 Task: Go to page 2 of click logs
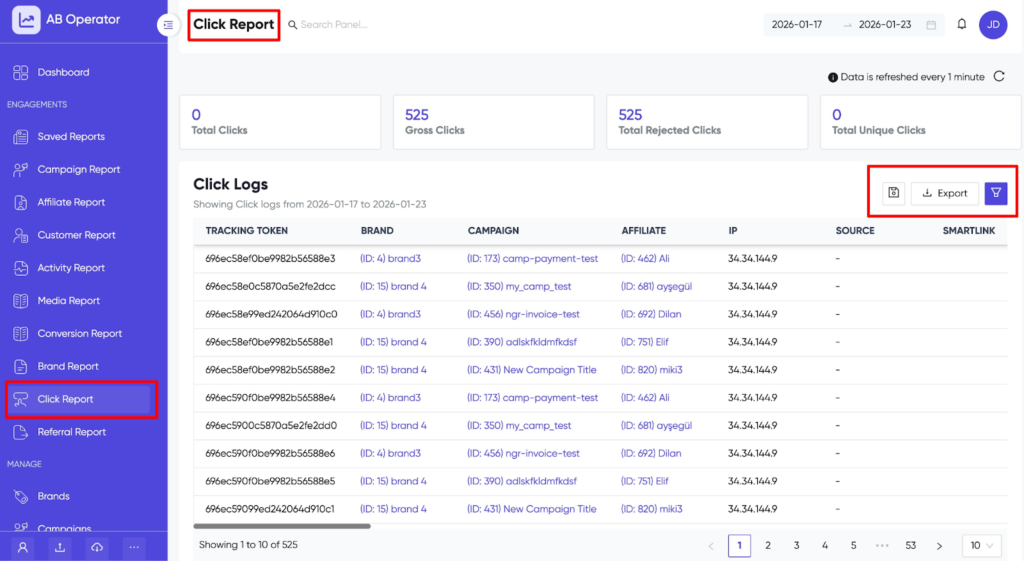tap(768, 545)
